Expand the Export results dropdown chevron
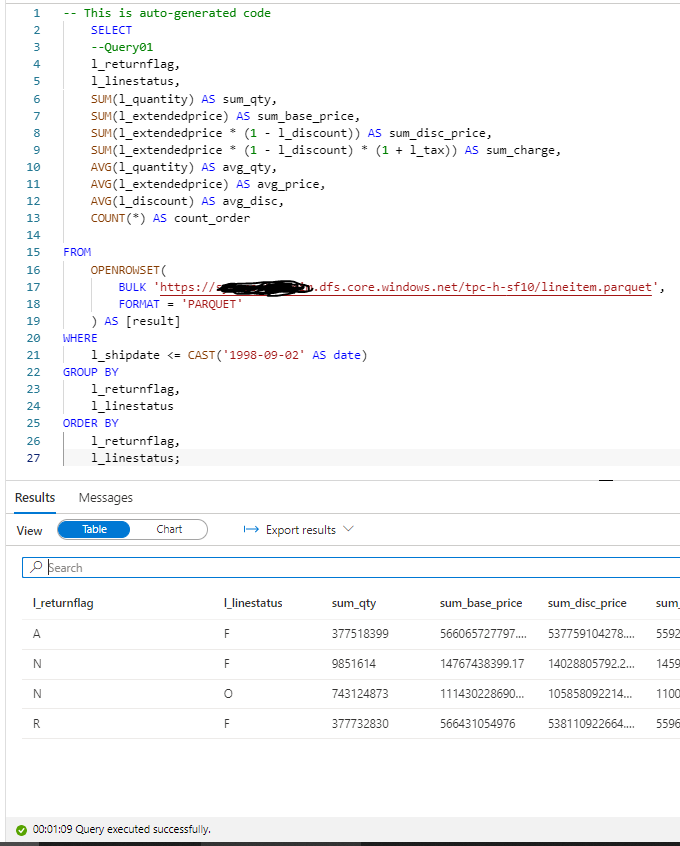 (x=348, y=530)
